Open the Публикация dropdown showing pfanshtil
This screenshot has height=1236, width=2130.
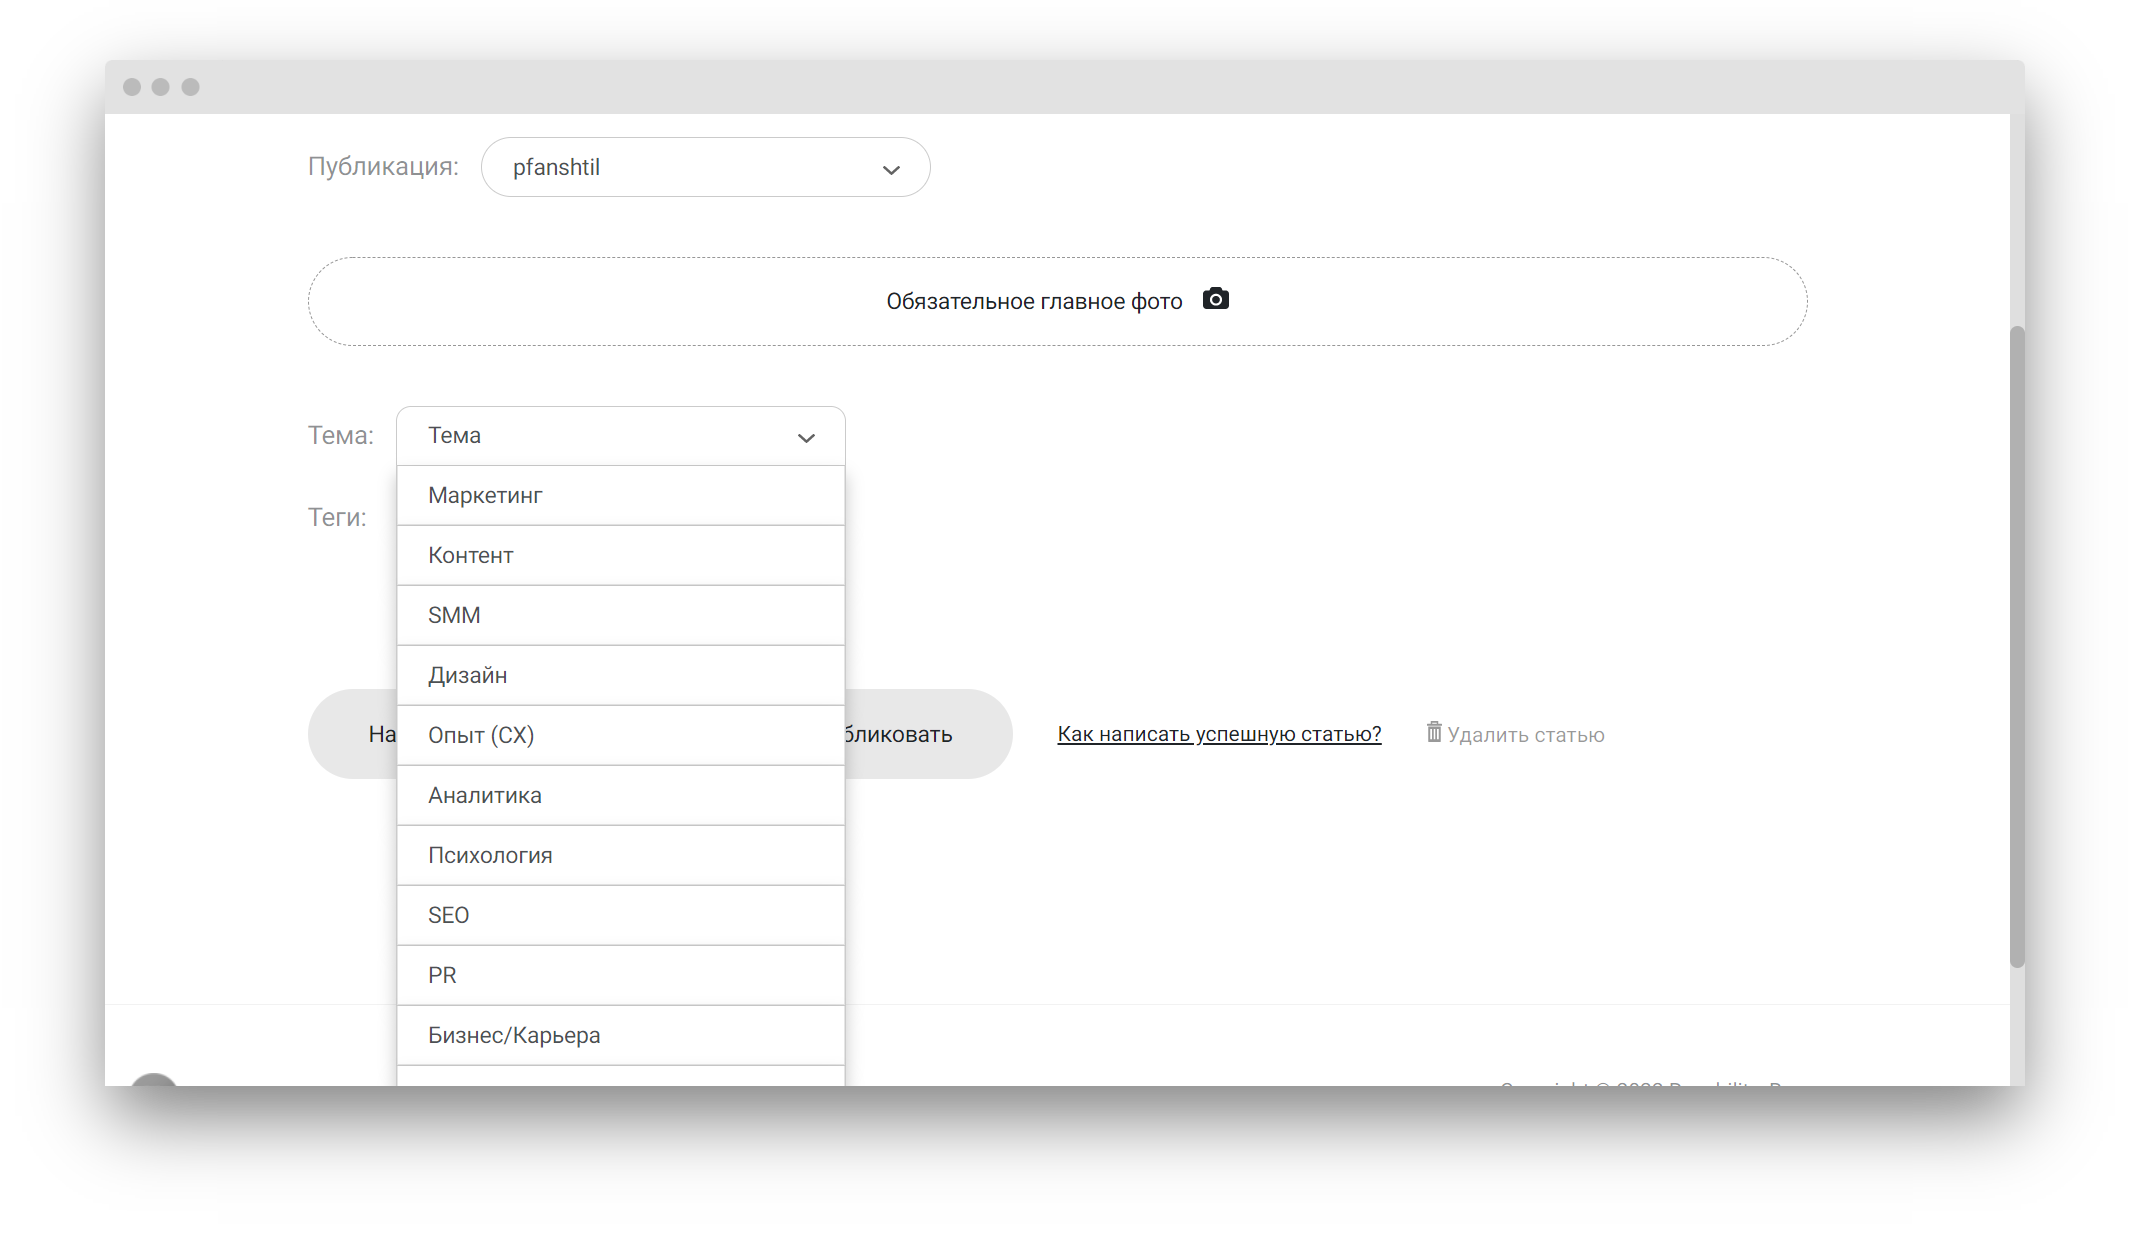click(x=705, y=167)
